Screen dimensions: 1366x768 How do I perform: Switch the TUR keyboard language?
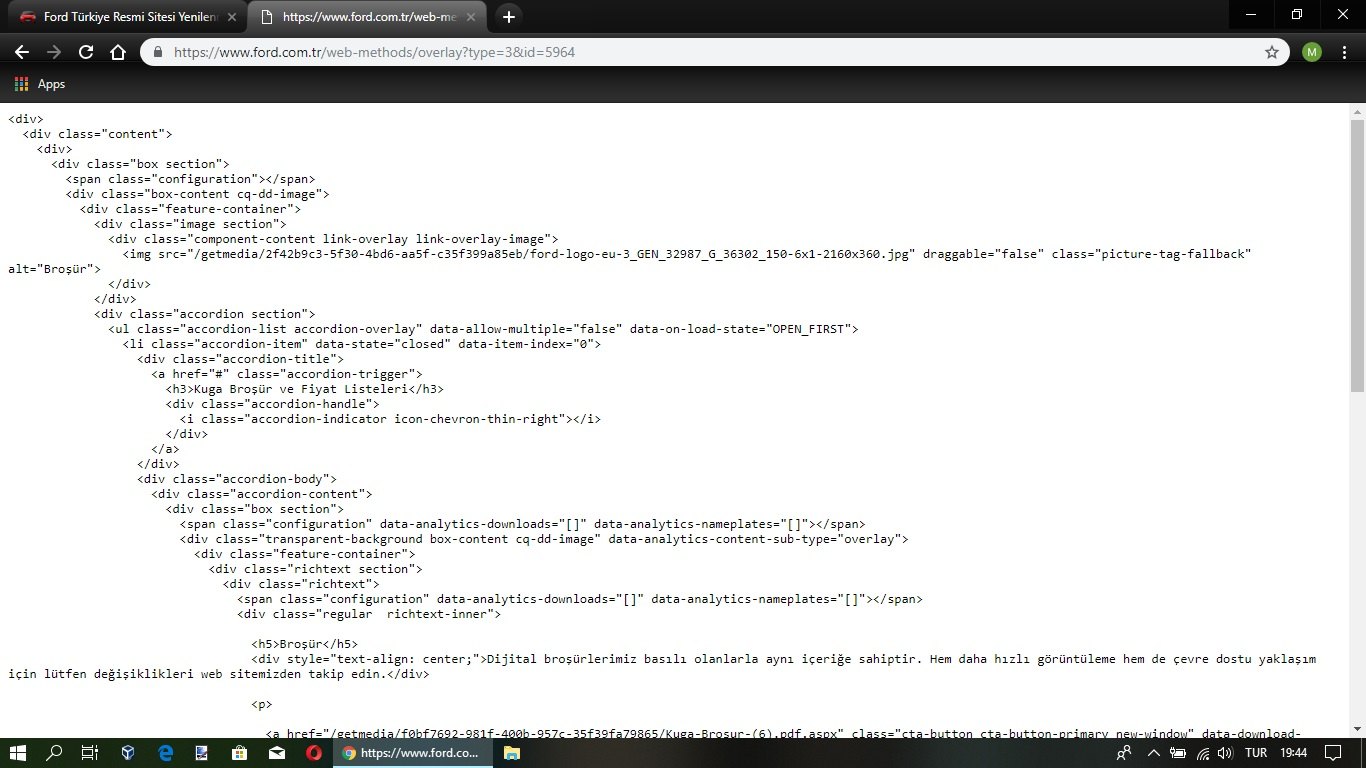[x=1256, y=753]
